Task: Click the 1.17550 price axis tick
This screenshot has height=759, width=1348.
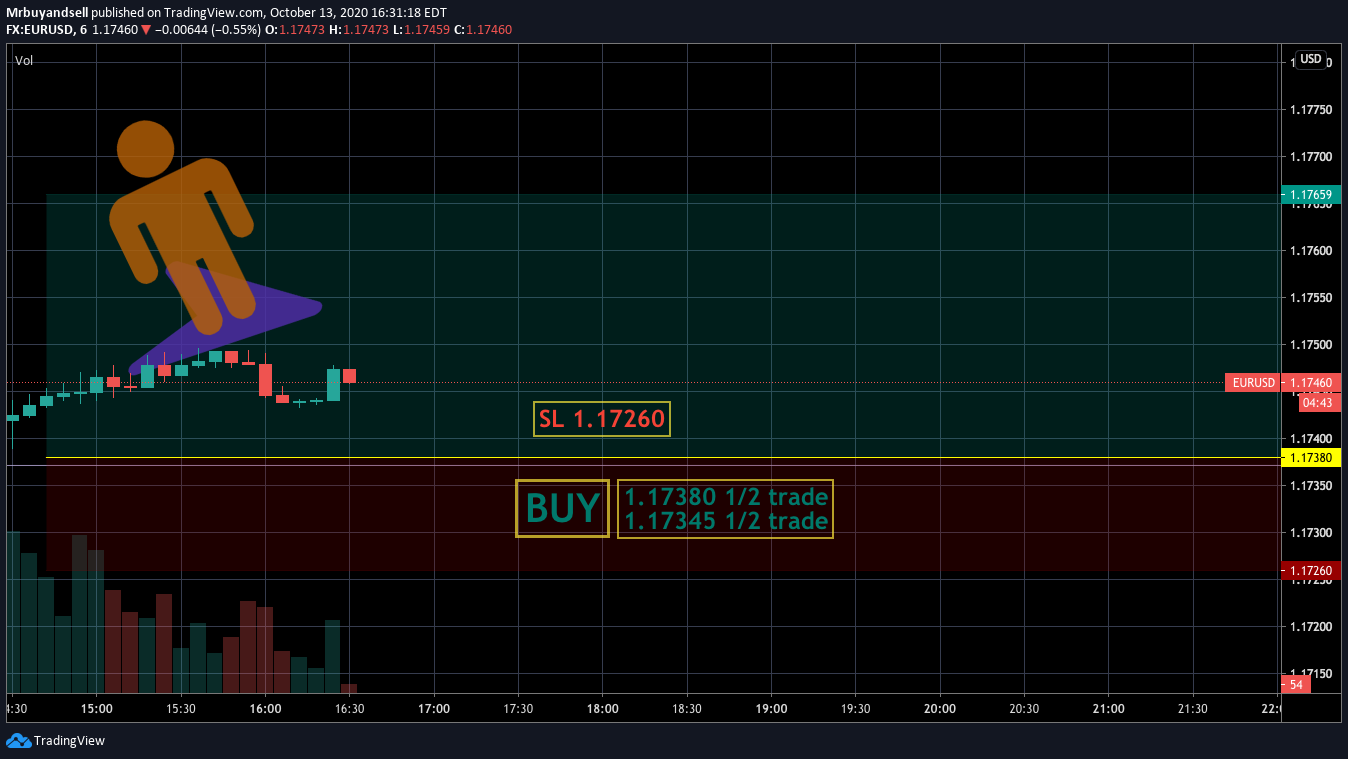Action: (1310, 298)
